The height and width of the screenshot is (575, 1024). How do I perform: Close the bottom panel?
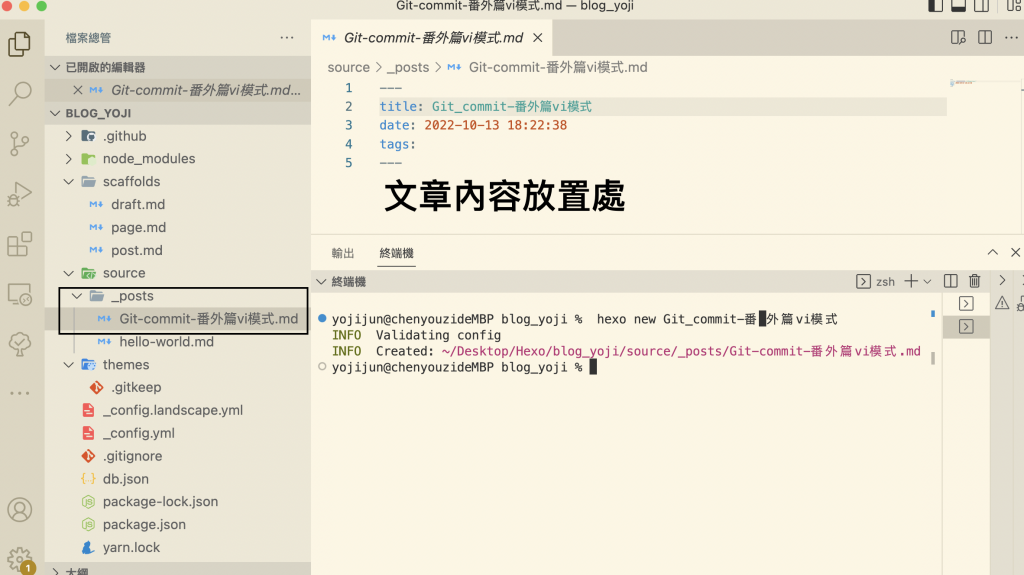[x=1016, y=252]
